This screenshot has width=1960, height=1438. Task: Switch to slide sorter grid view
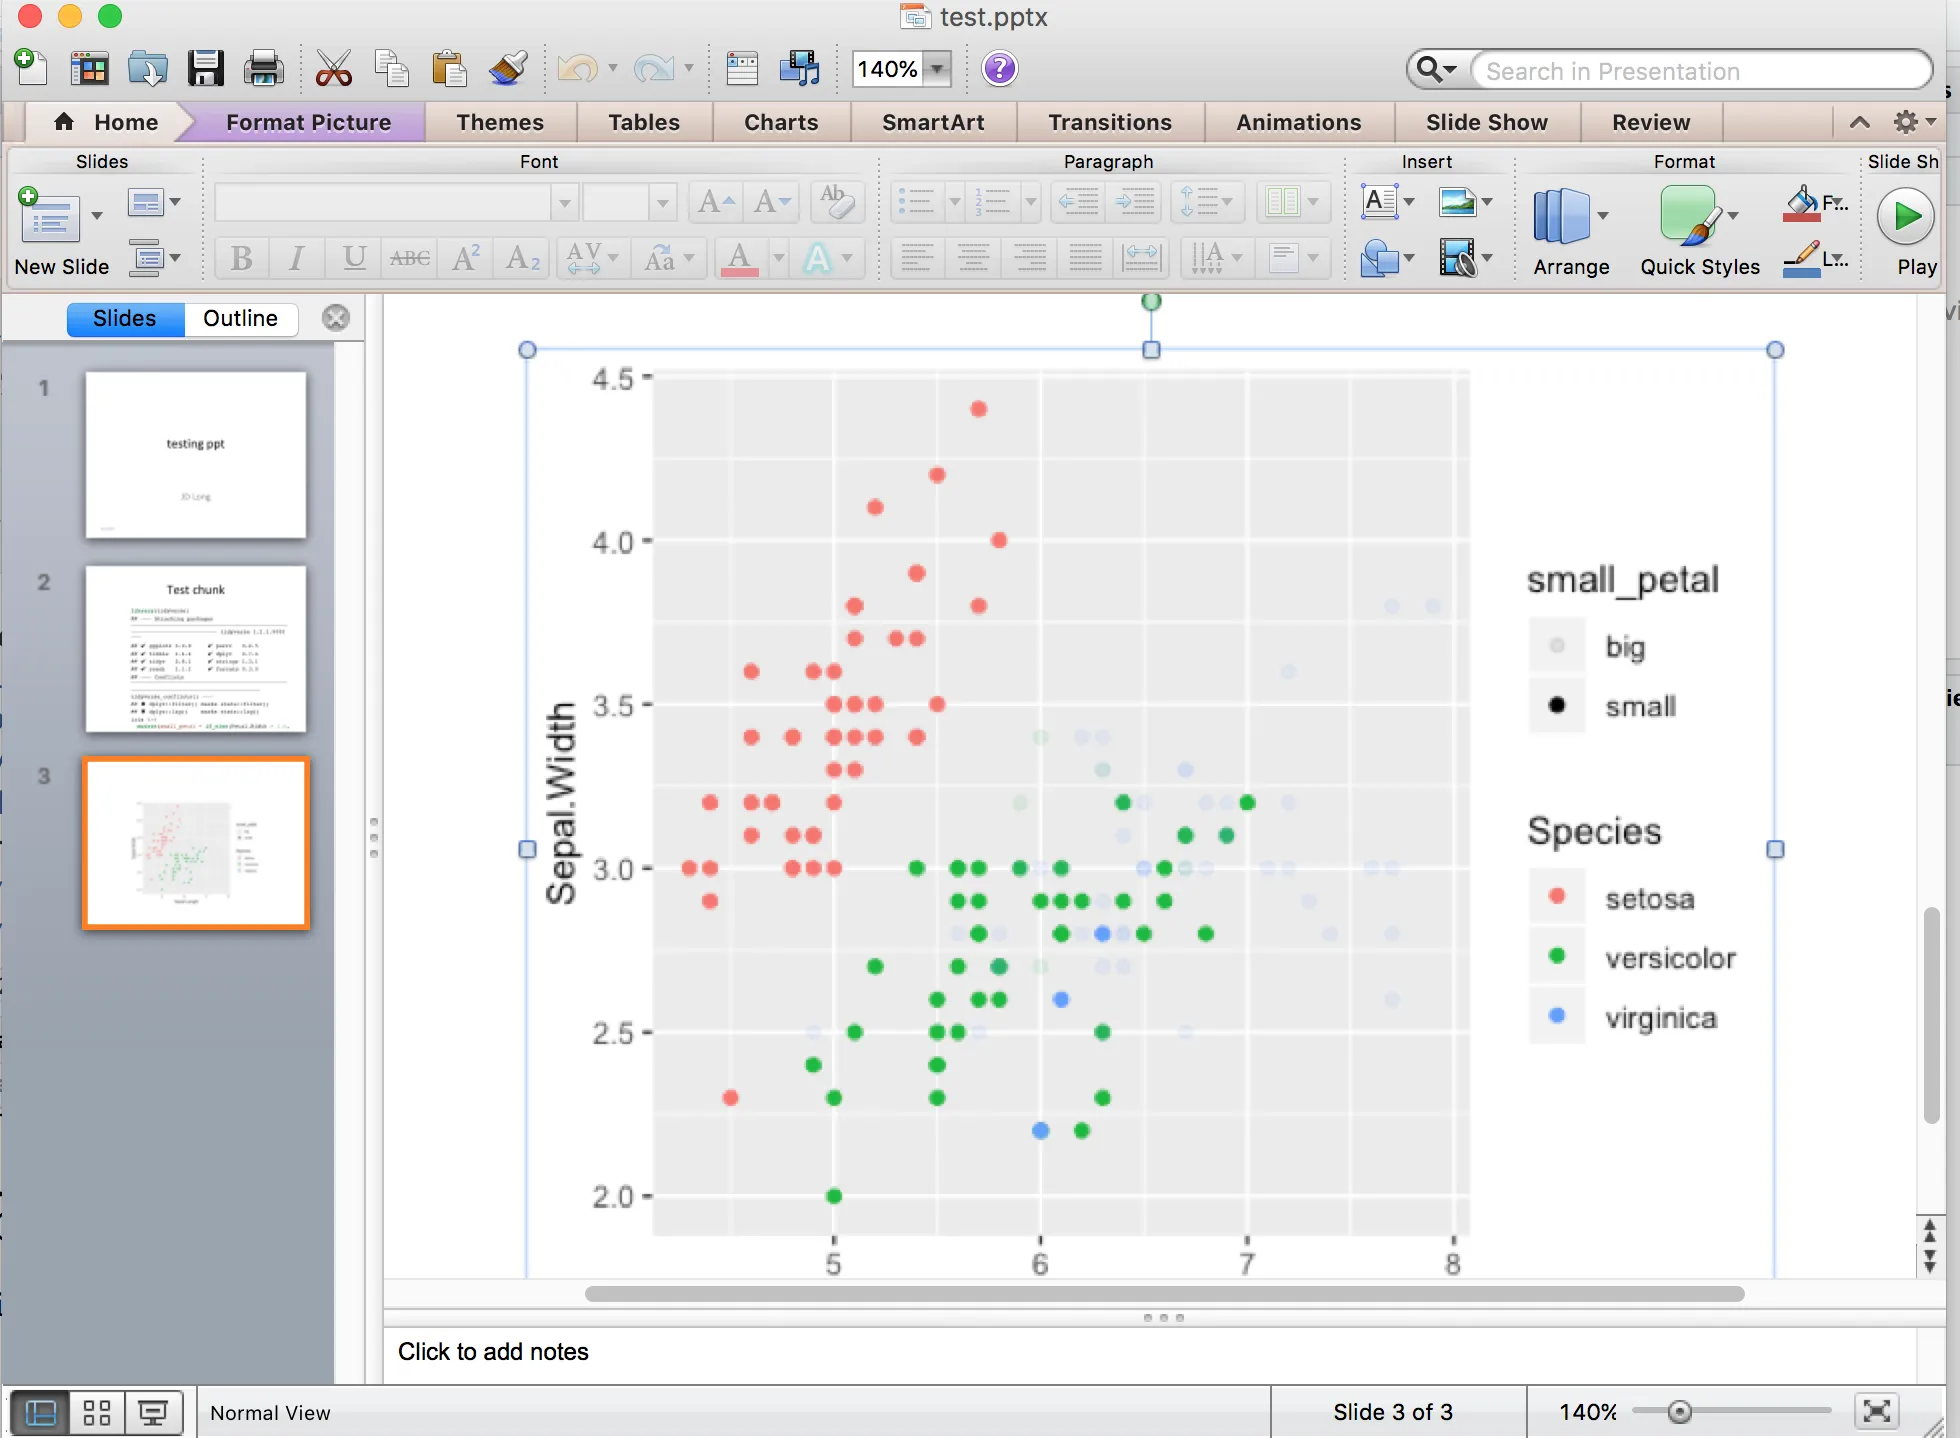97,1412
